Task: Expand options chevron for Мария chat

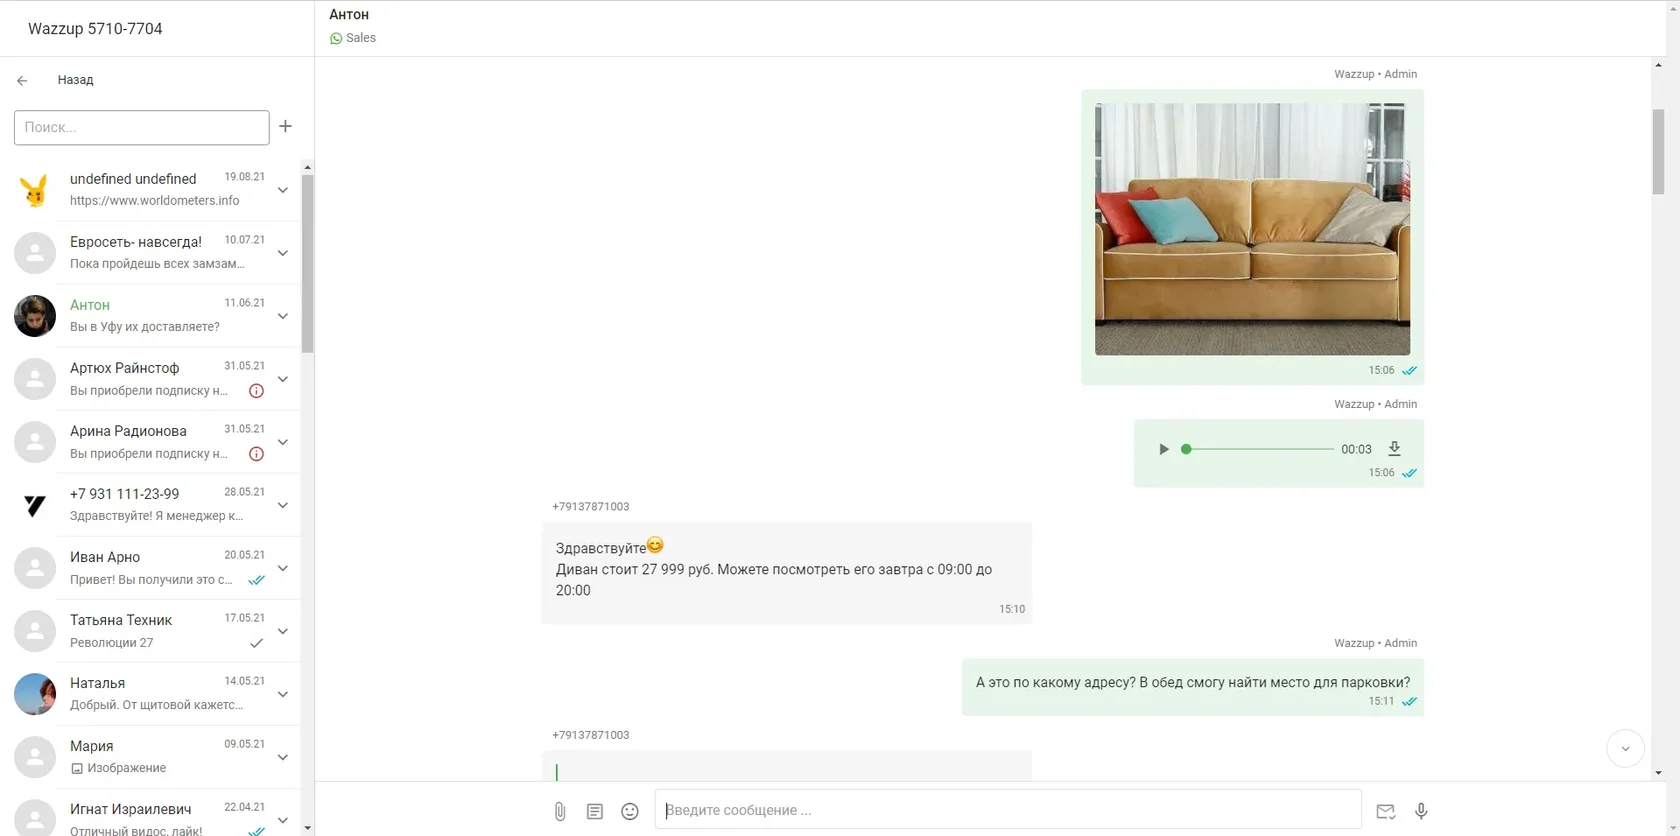Action: click(x=283, y=757)
